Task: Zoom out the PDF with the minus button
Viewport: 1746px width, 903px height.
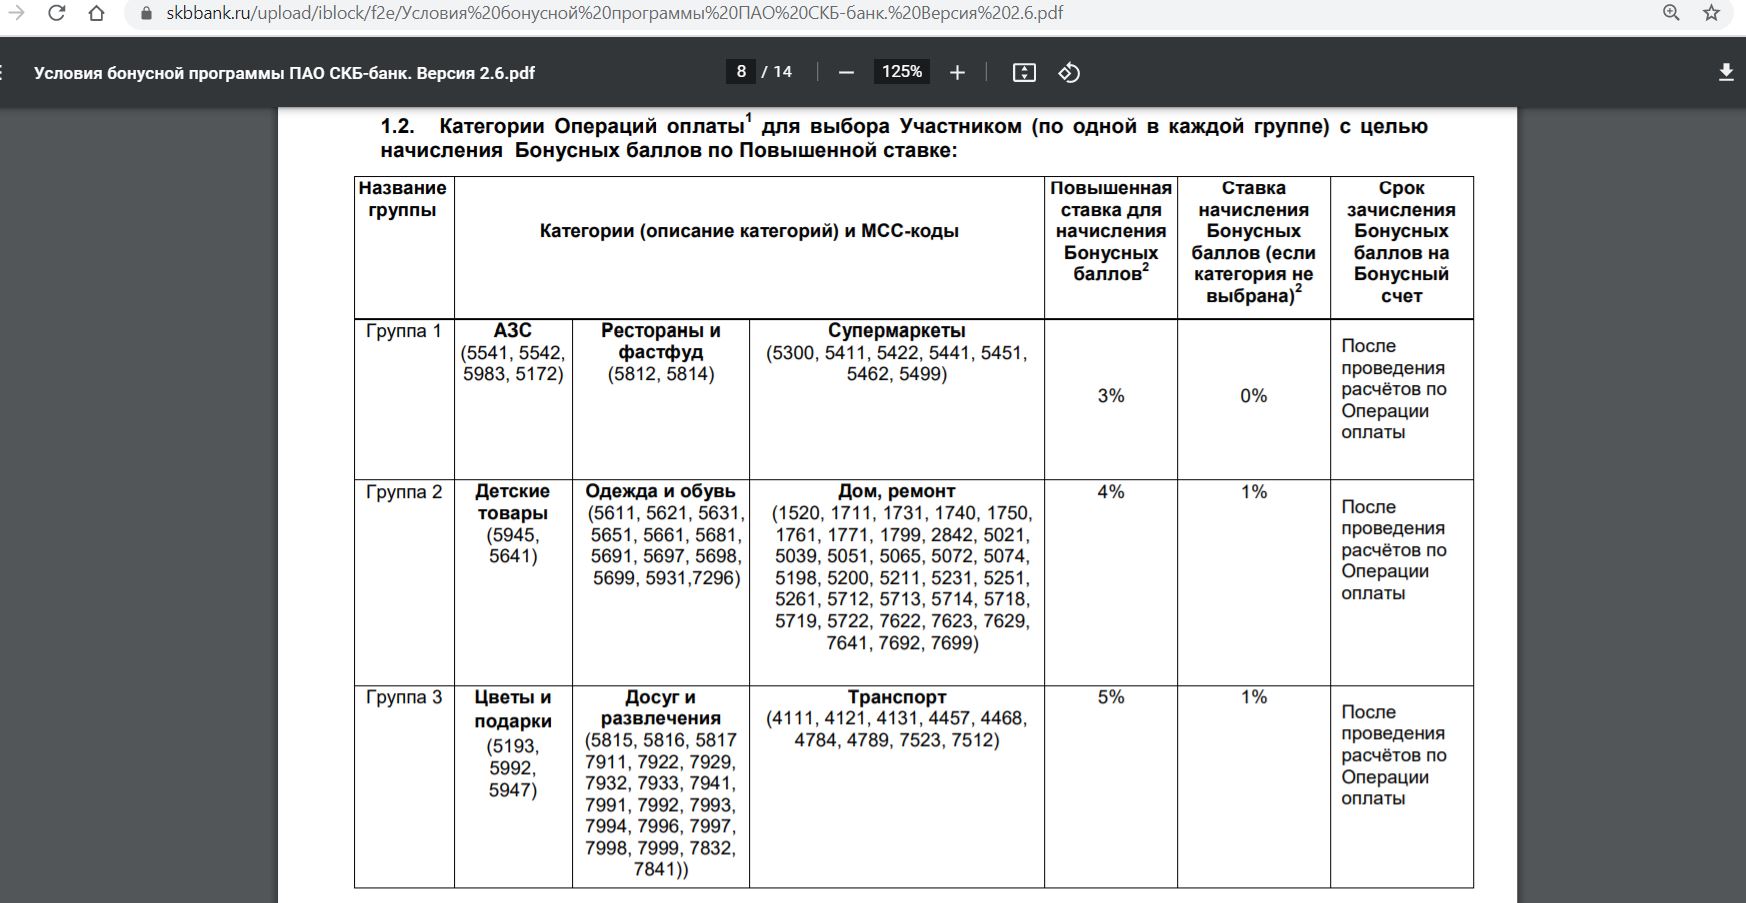Action: click(846, 72)
